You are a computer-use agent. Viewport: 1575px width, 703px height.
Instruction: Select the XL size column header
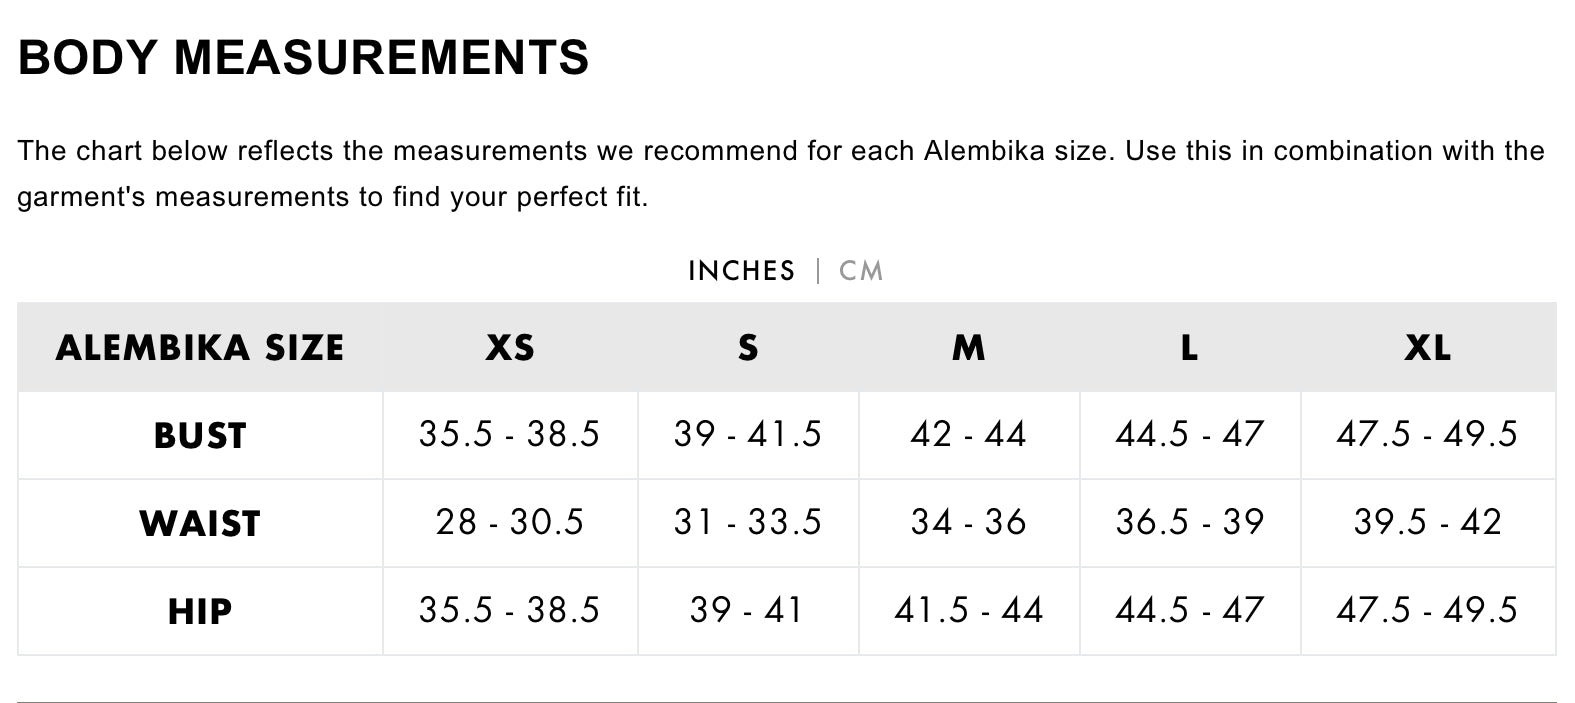coord(1428,348)
